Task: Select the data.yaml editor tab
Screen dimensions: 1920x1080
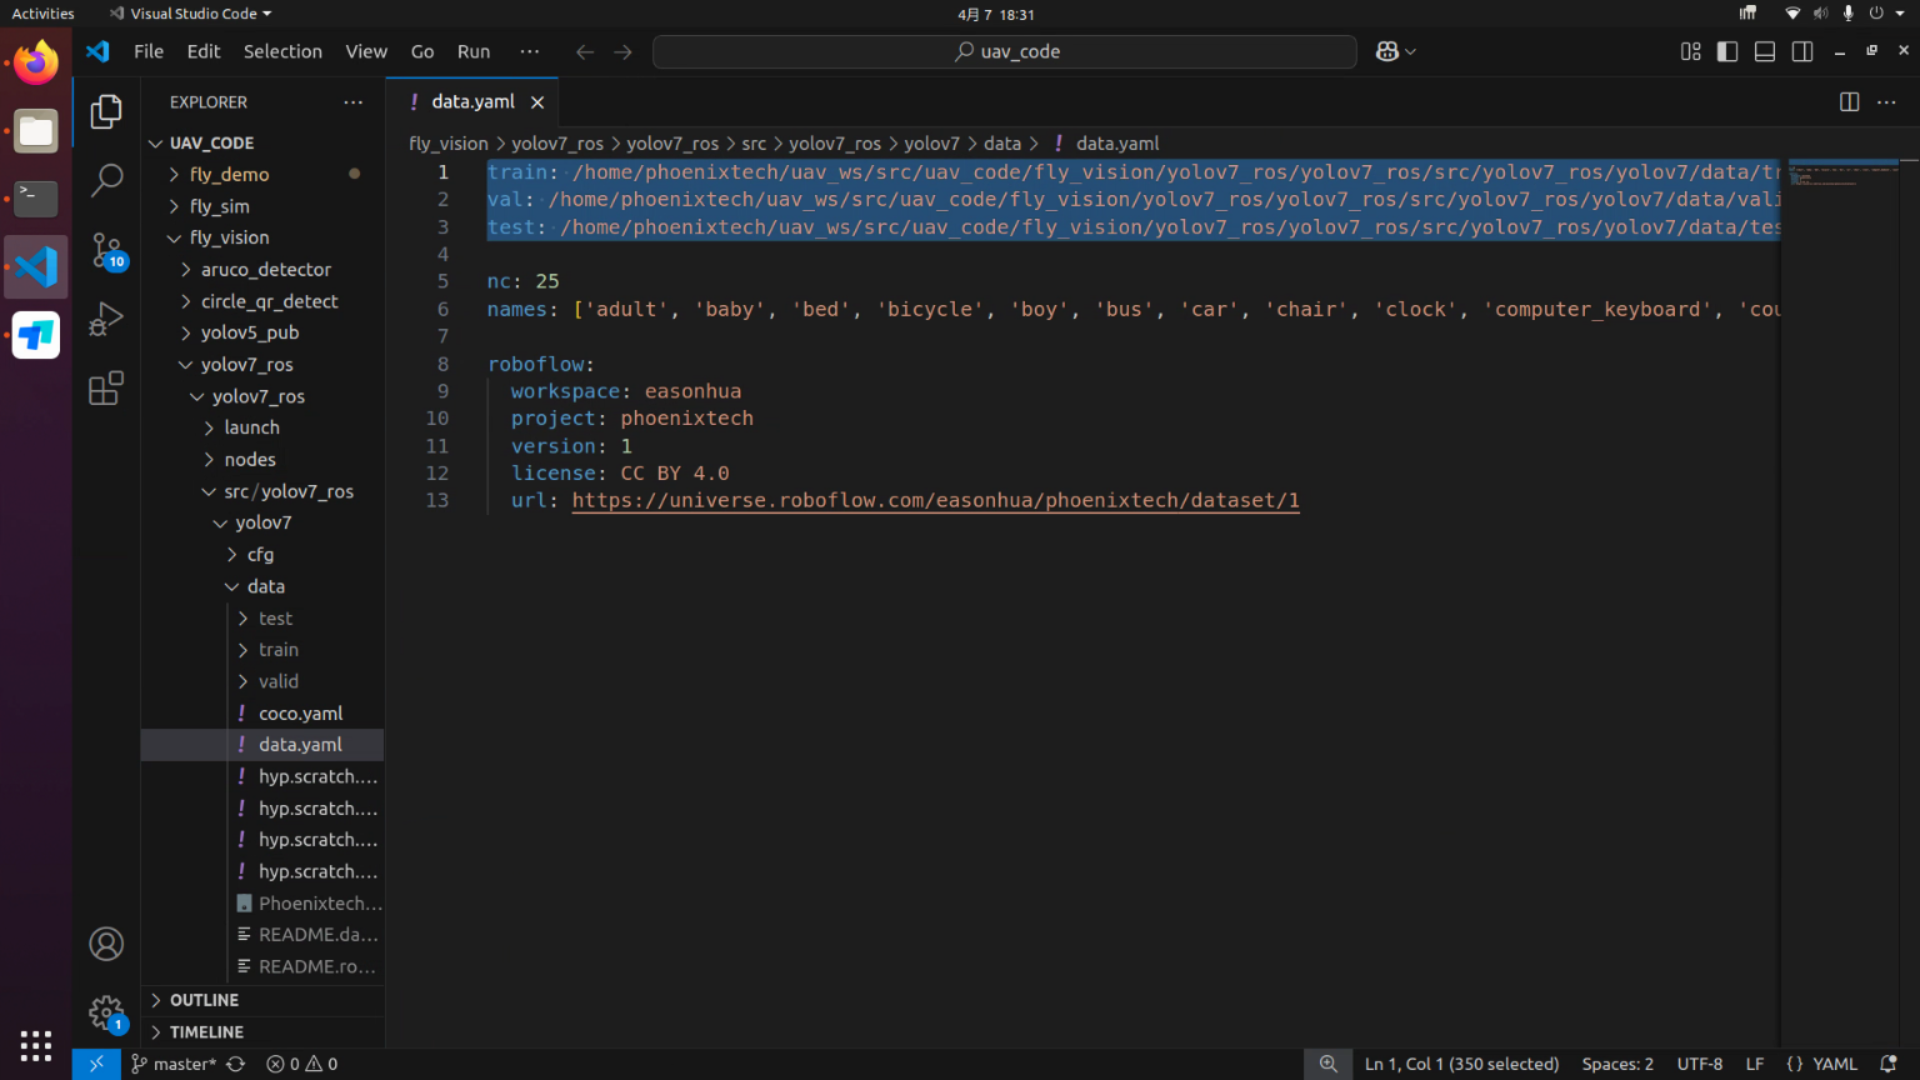Action: (472, 102)
